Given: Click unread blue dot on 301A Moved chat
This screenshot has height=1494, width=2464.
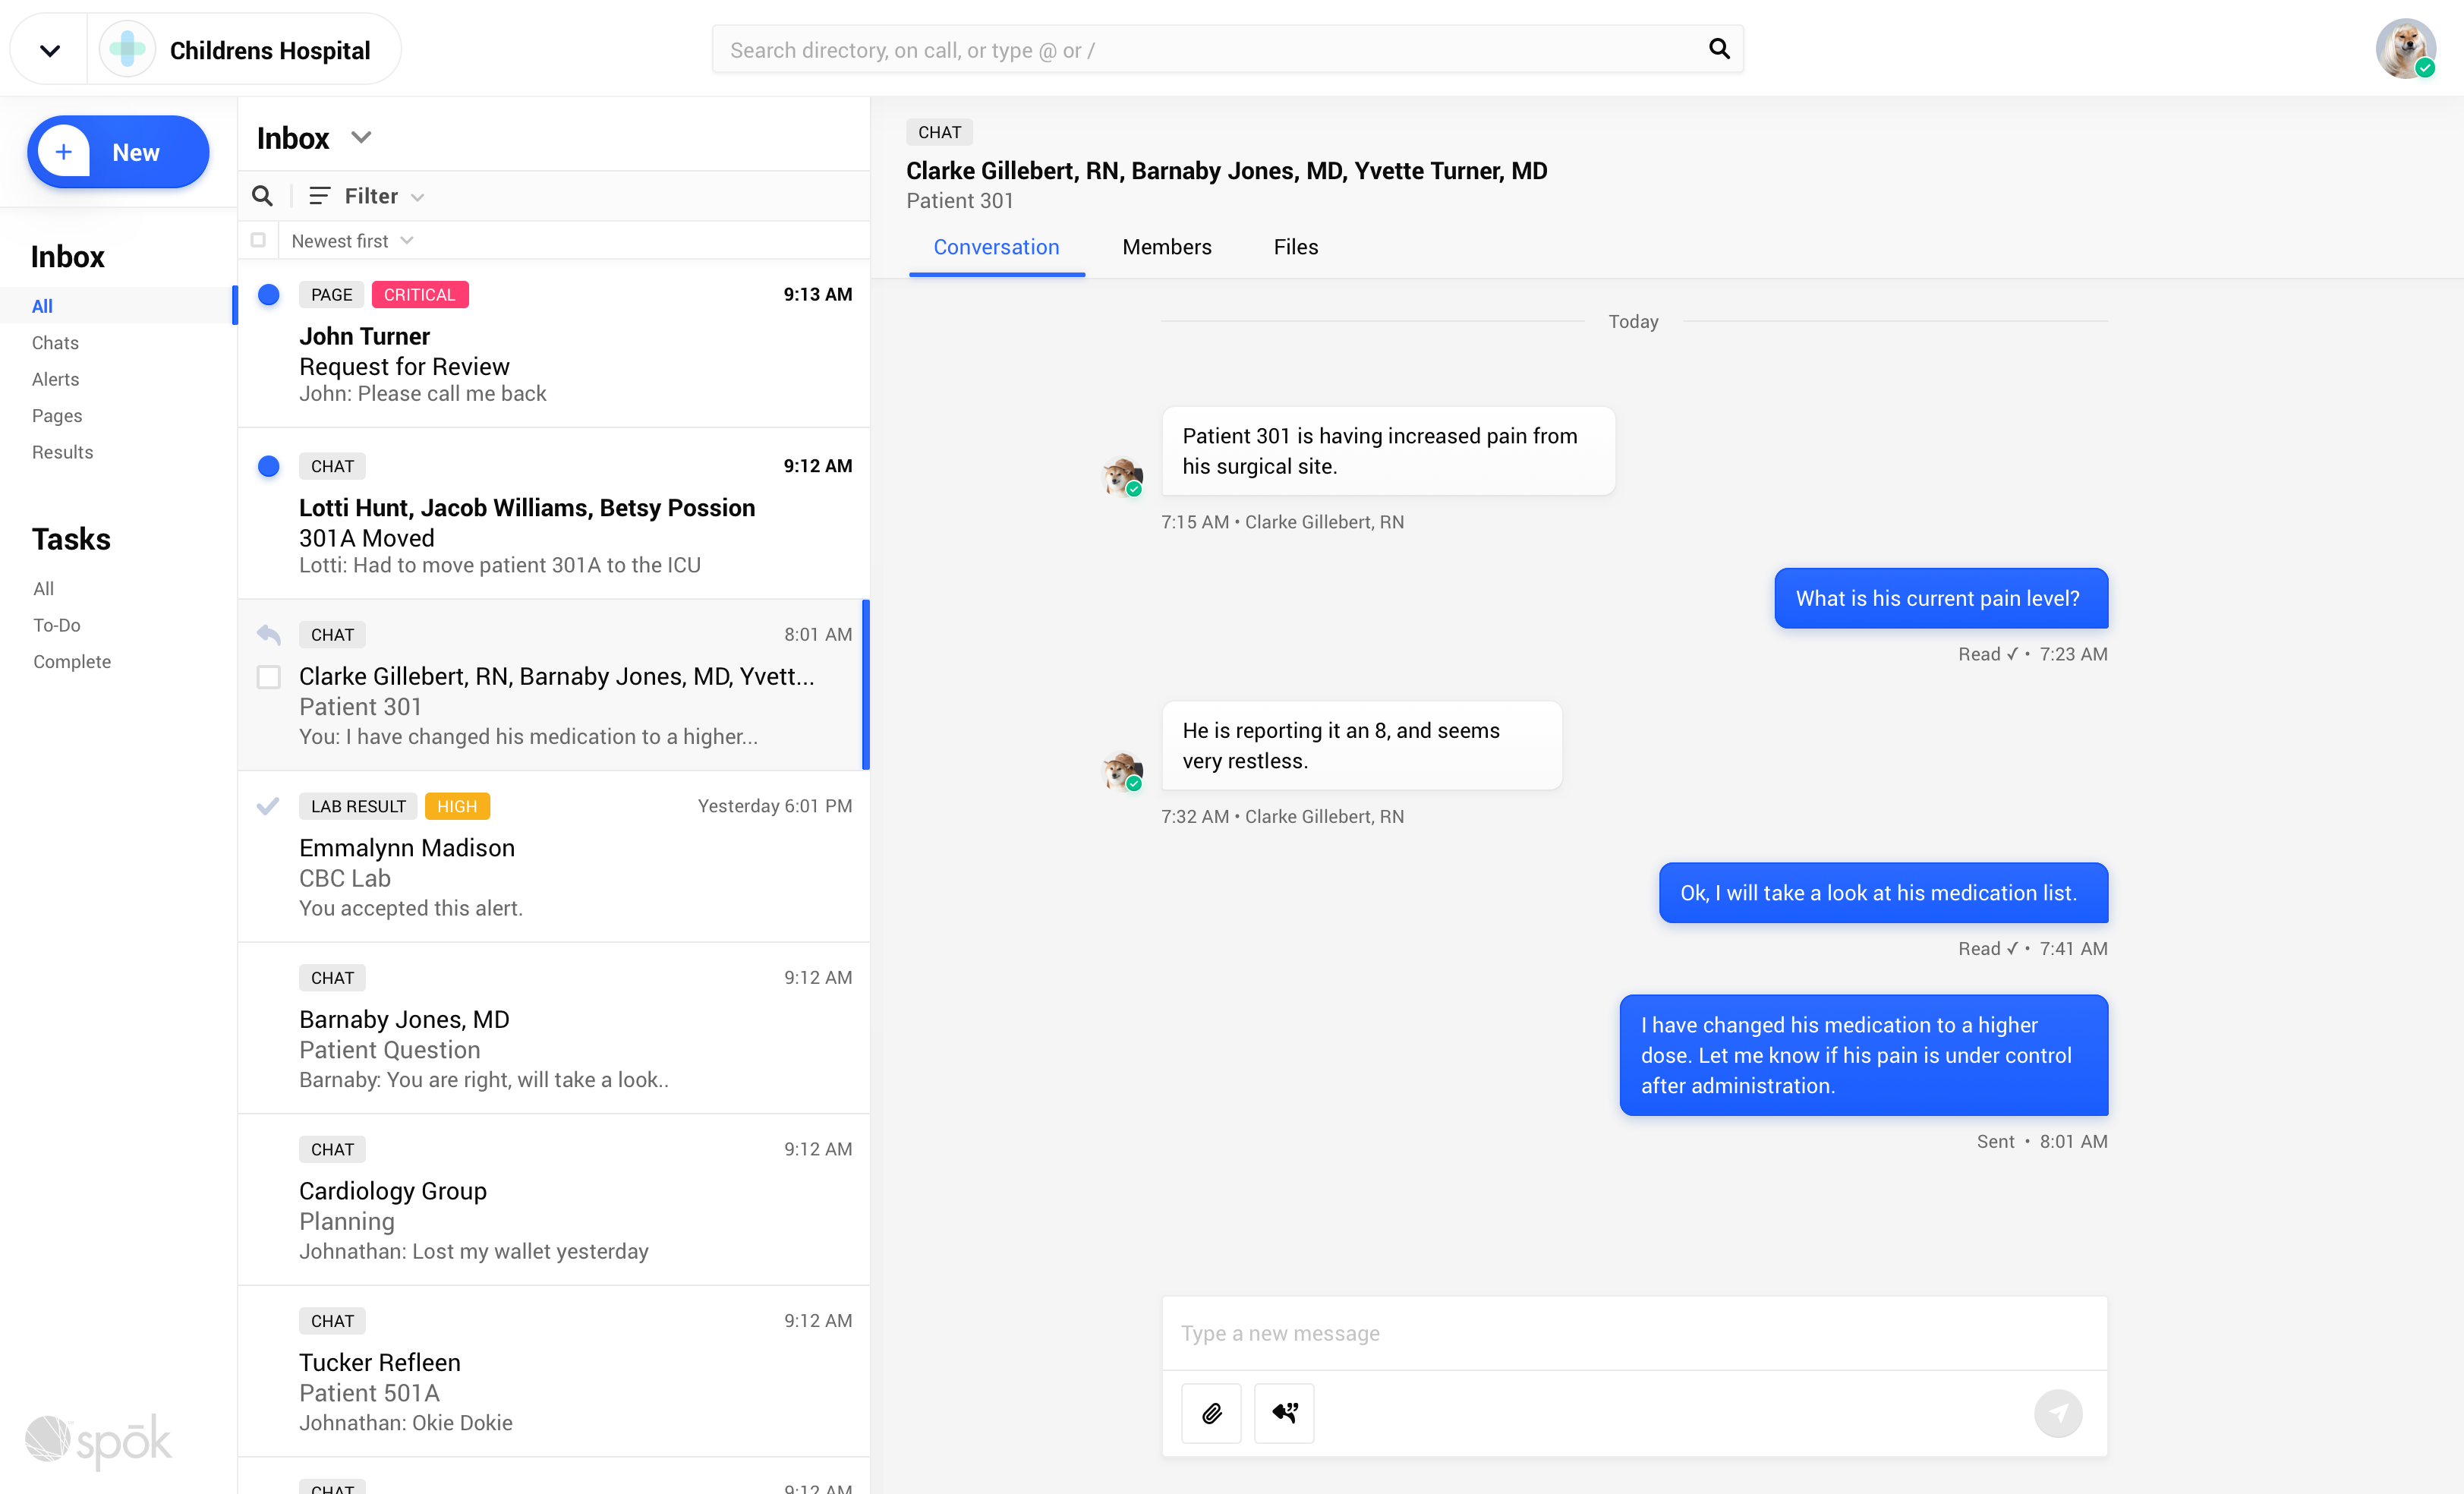Looking at the screenshot, I should pos(268,466).
